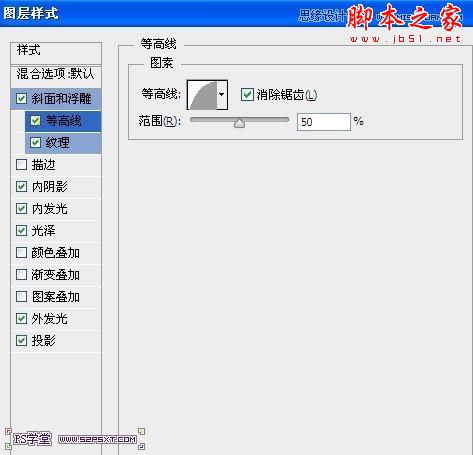Screen dimensions: 473x455
Task: Toggle the 消除锯齿 anti-alias checkbox
Action: click(x=247, y=95)
